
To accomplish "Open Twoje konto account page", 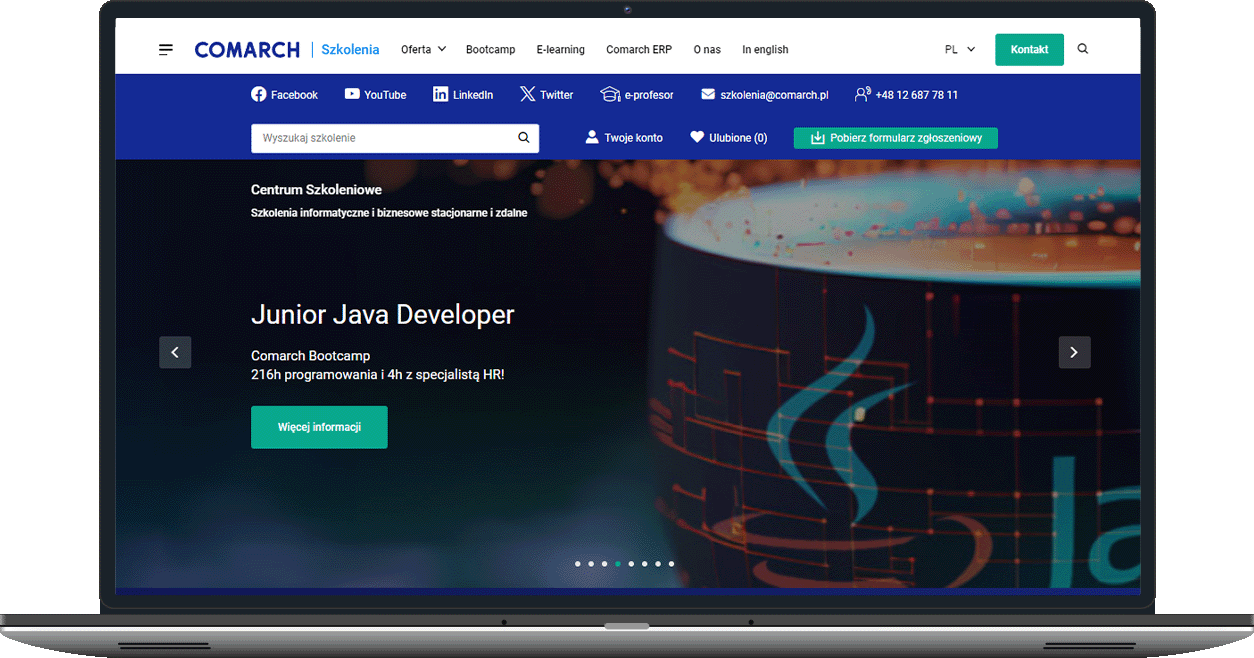I will (624, 138).
